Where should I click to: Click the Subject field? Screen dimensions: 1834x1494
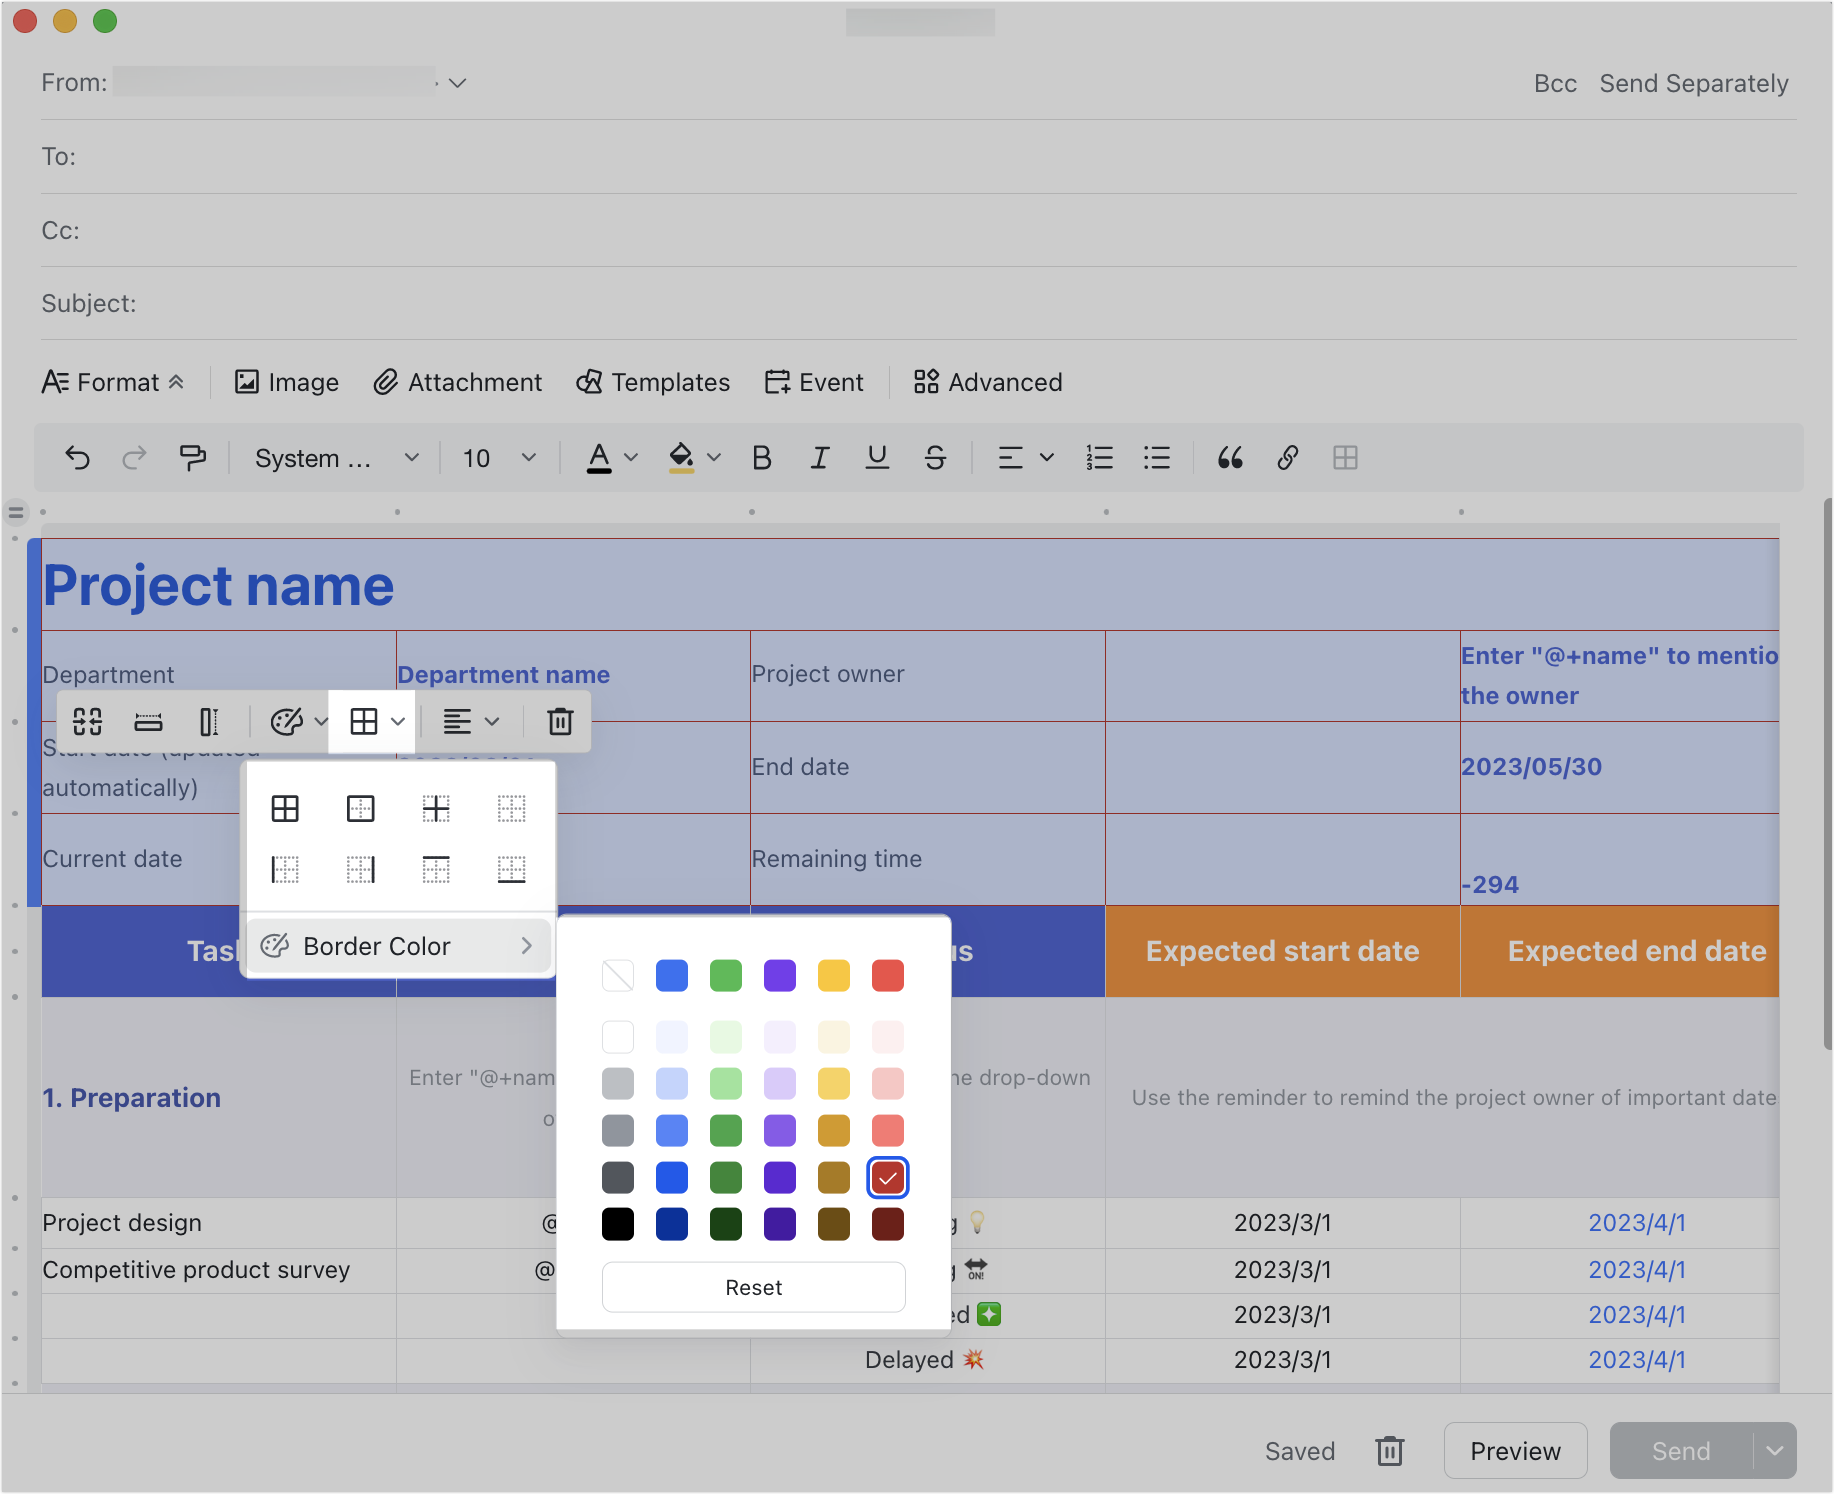click(x=918, y=304)
